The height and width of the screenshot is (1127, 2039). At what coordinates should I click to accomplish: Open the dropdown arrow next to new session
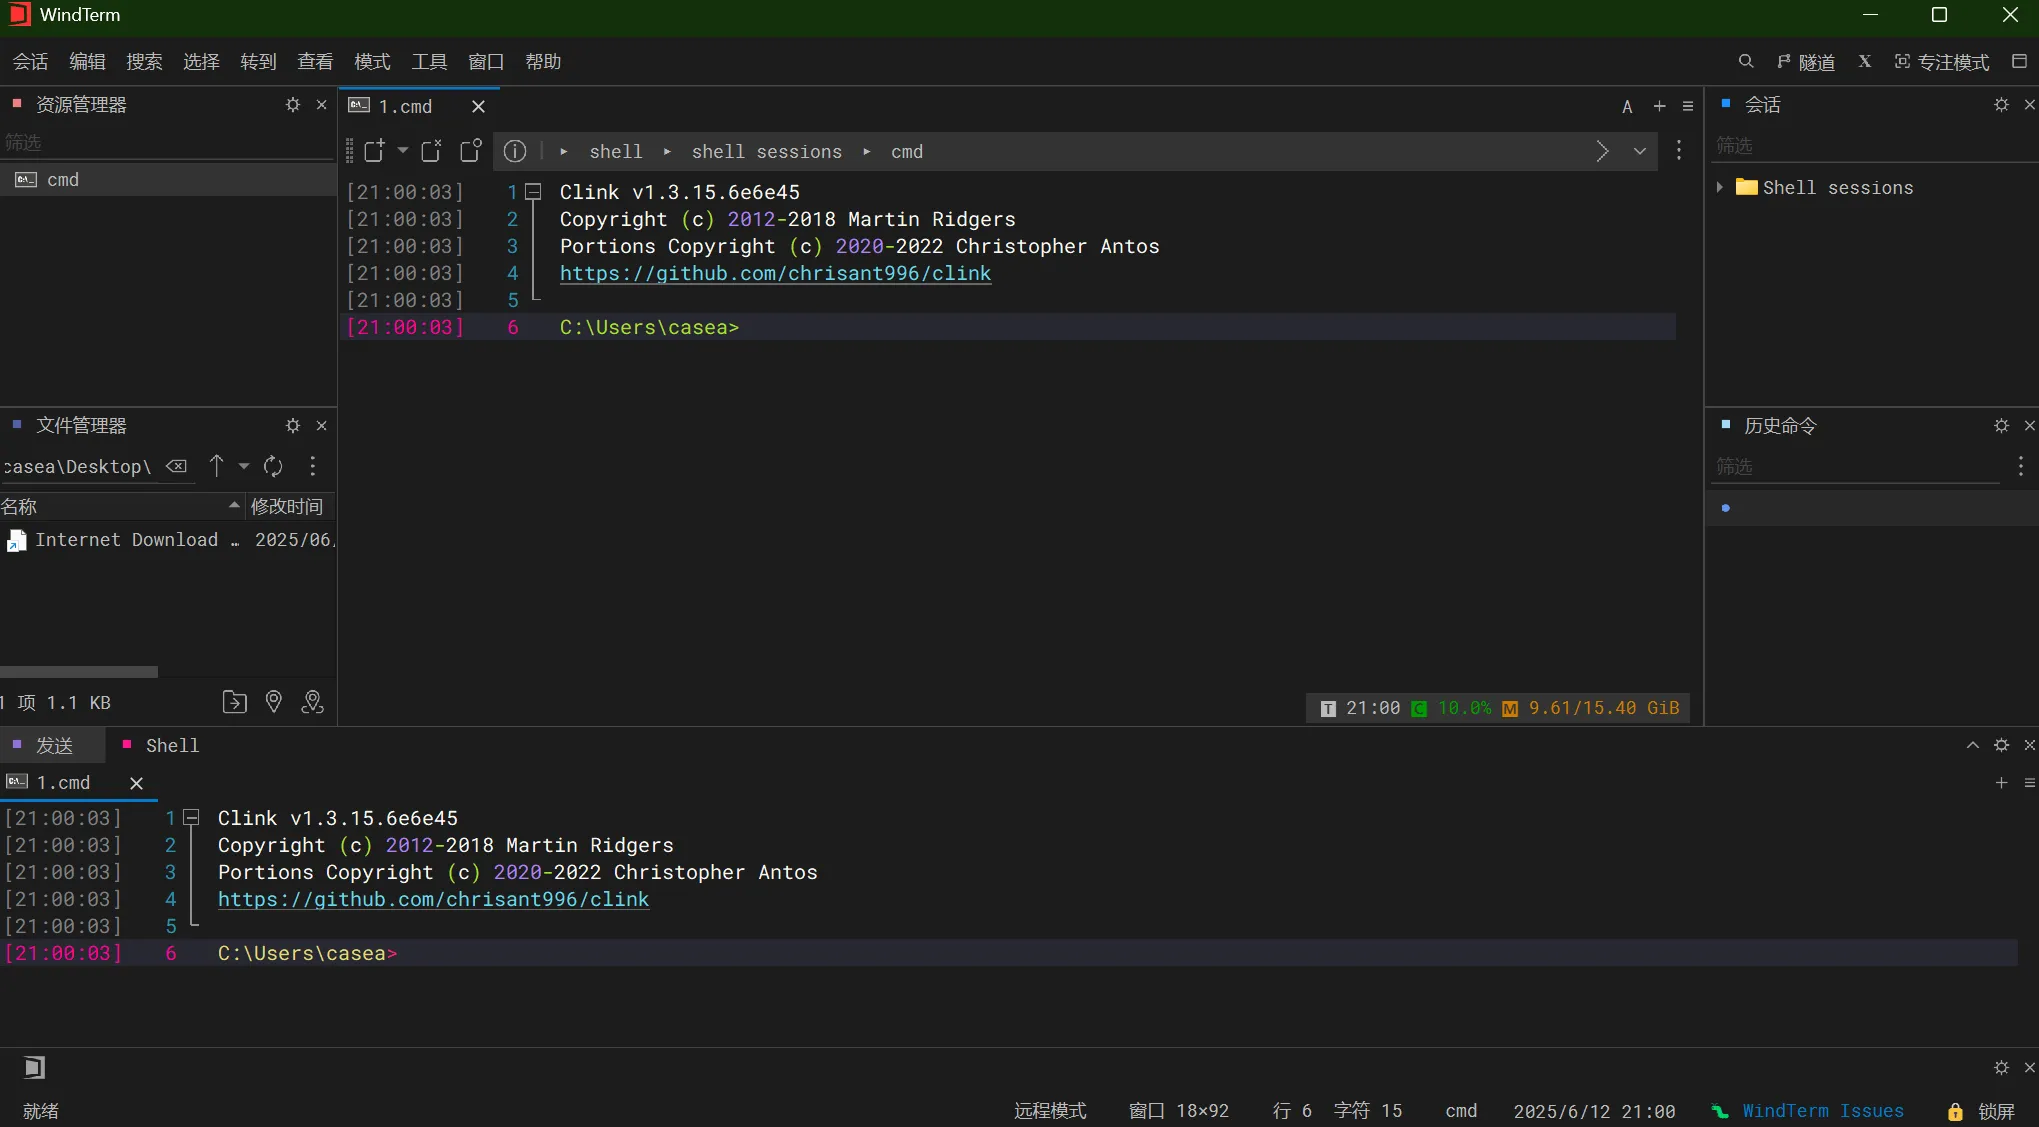click(x=402, y=151)
